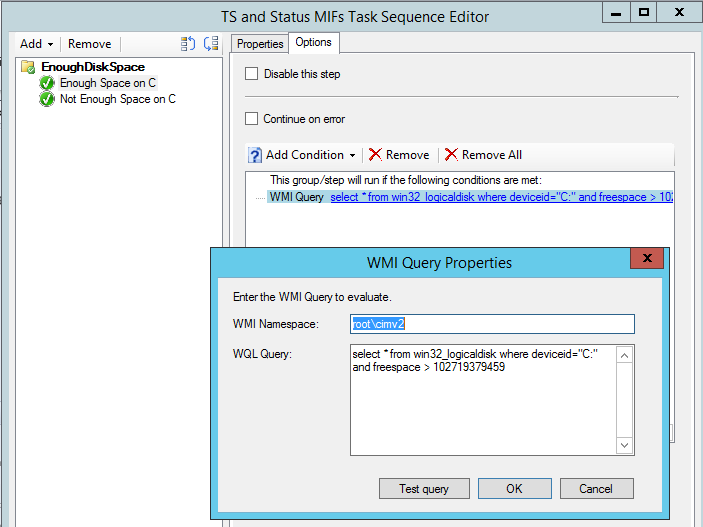Enable the Disable this step checkbox

[x=252, y=74]
